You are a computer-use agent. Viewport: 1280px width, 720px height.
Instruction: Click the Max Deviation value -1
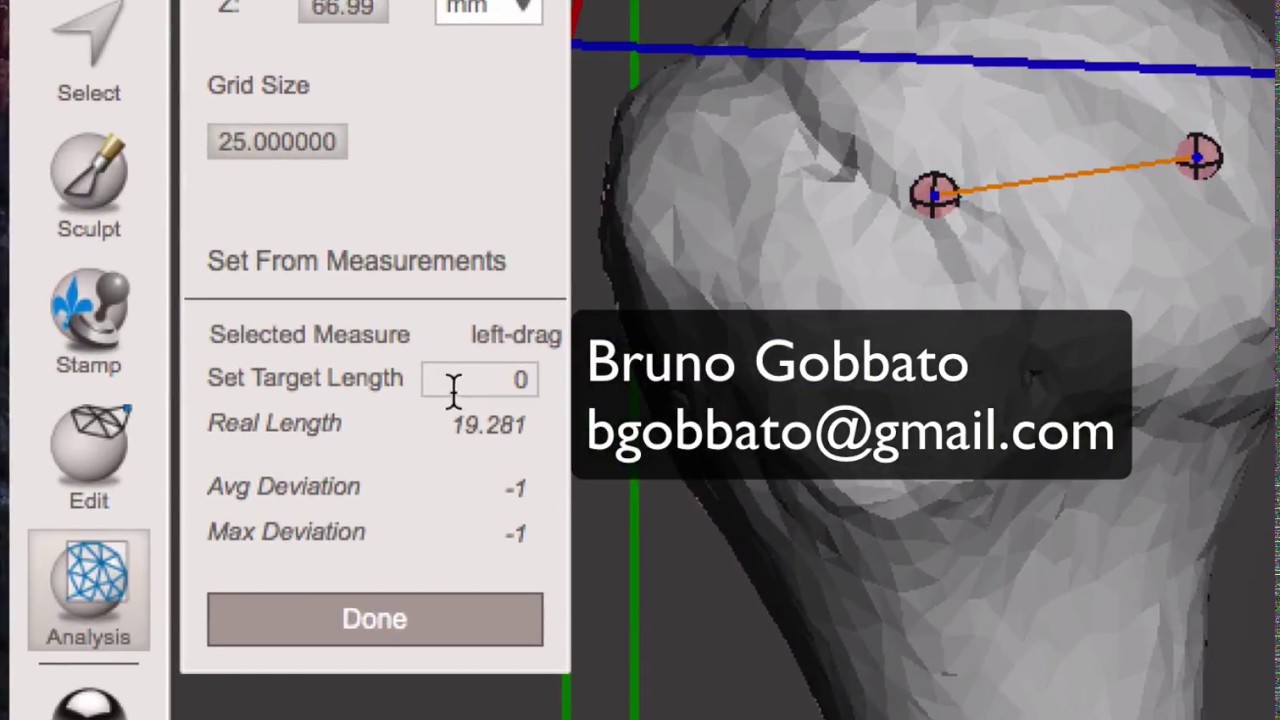click(x=515, y=534)
